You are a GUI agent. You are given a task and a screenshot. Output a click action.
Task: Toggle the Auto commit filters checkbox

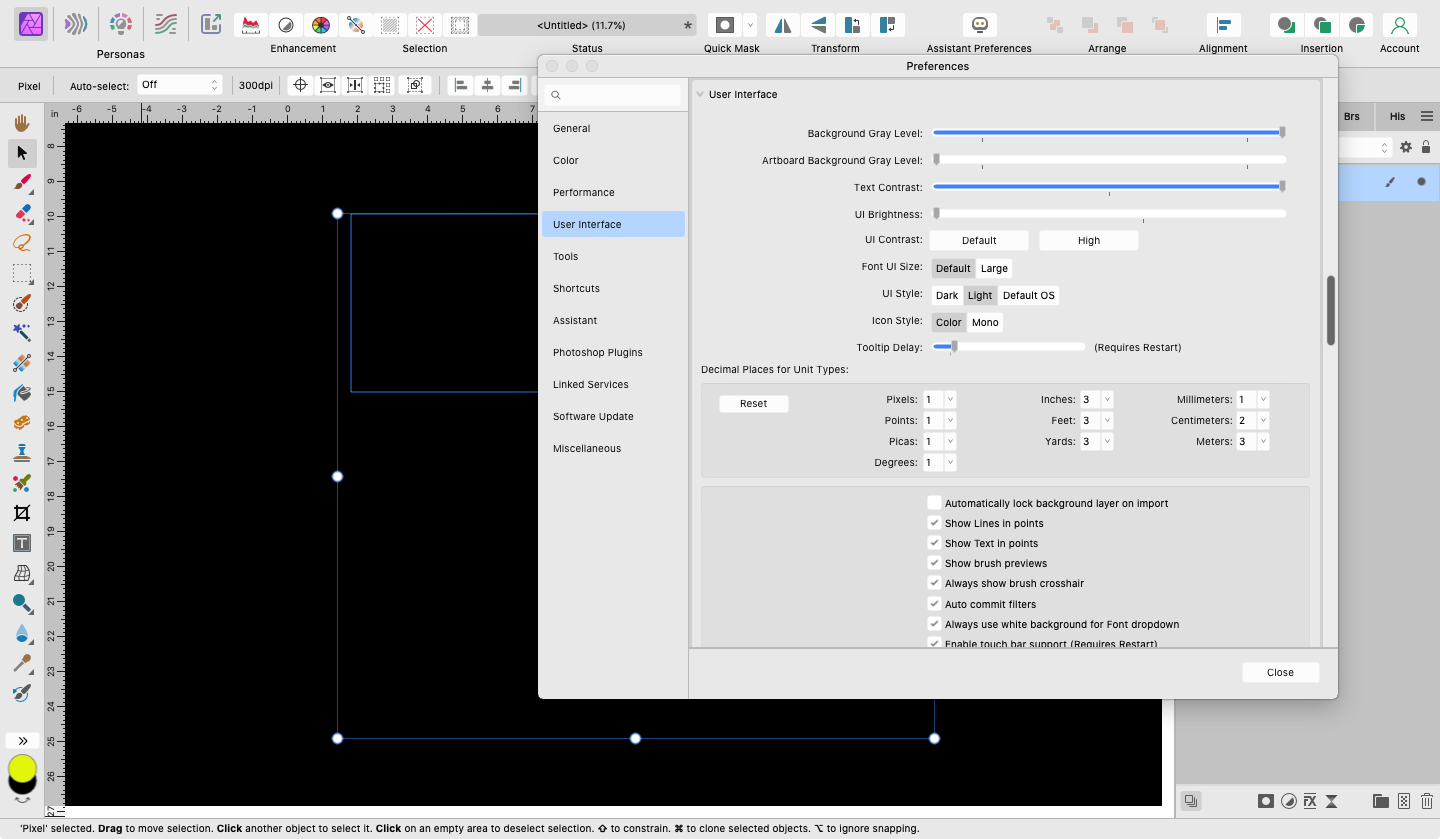(934, 604)
